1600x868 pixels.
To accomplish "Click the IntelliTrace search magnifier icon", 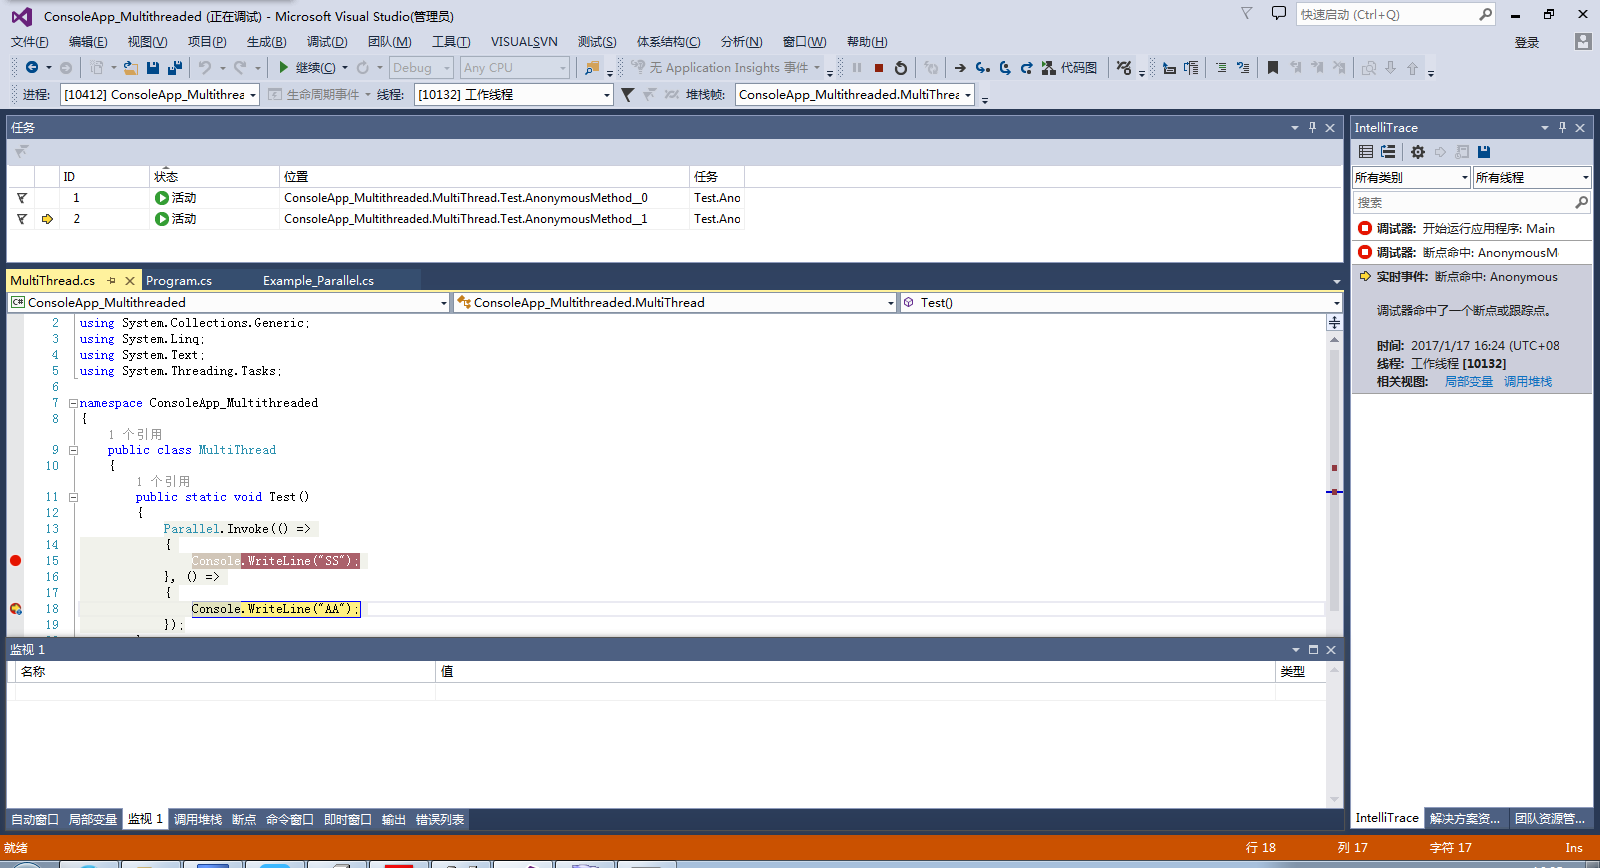I will pyautogui.click(x=1581, y=202).
